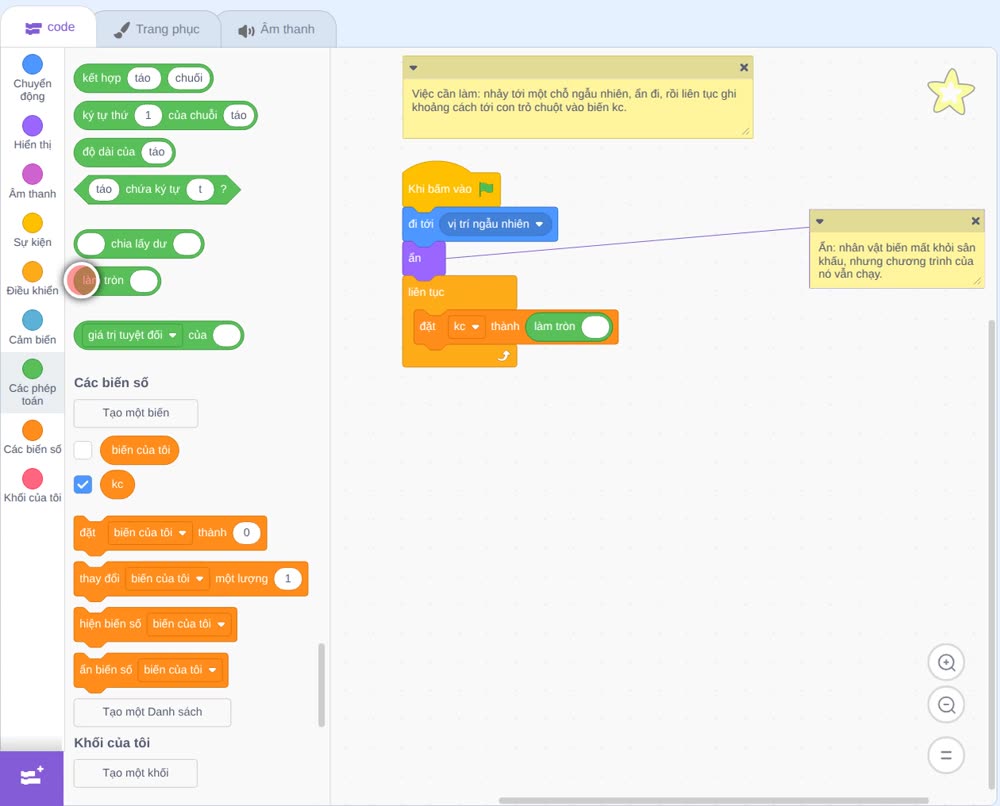This screenshot has width=1000, height=806.
Task: Open variable dropdown in palette đặt block
Action: 150,532
